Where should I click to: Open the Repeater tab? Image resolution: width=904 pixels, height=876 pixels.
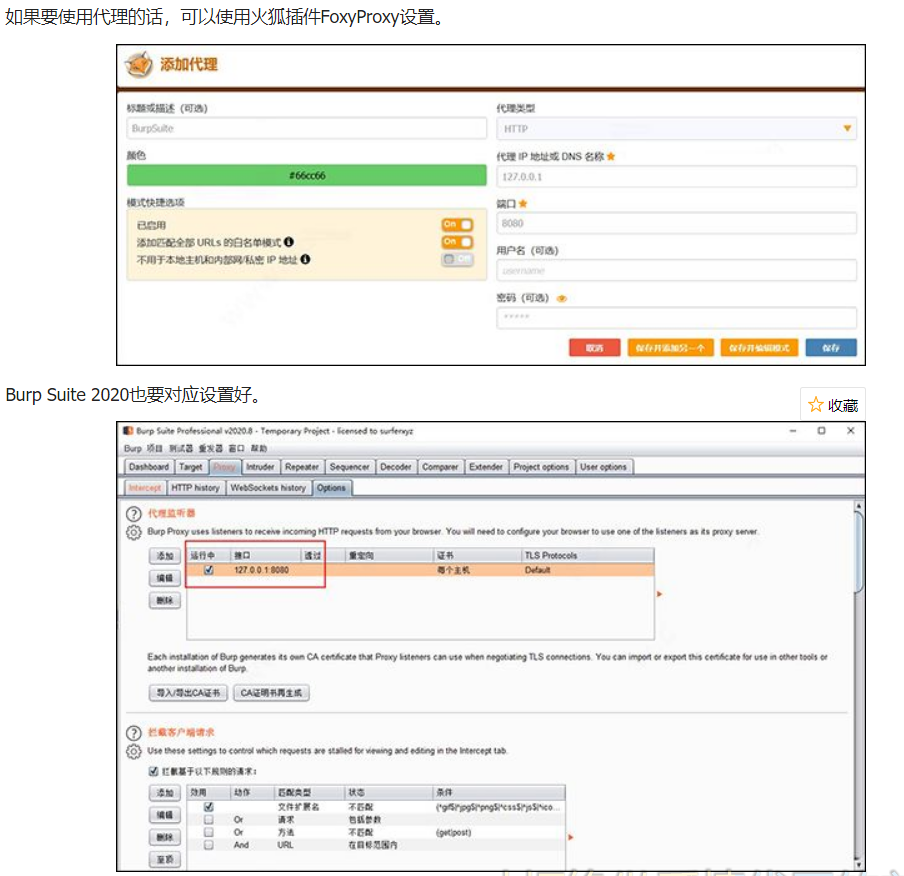(x=302, y=467)
